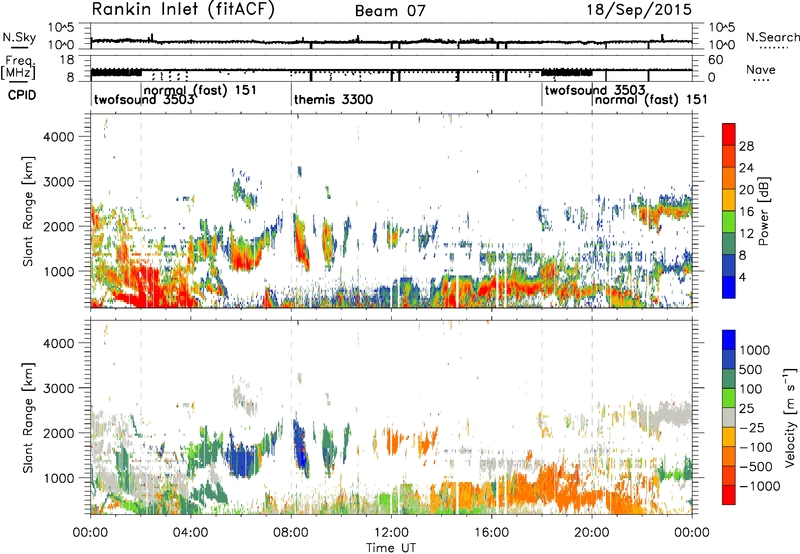This screenshot has height=554, width=800.
Task: Select the "themis 3300" CPID label
Action: pos(333,99)
